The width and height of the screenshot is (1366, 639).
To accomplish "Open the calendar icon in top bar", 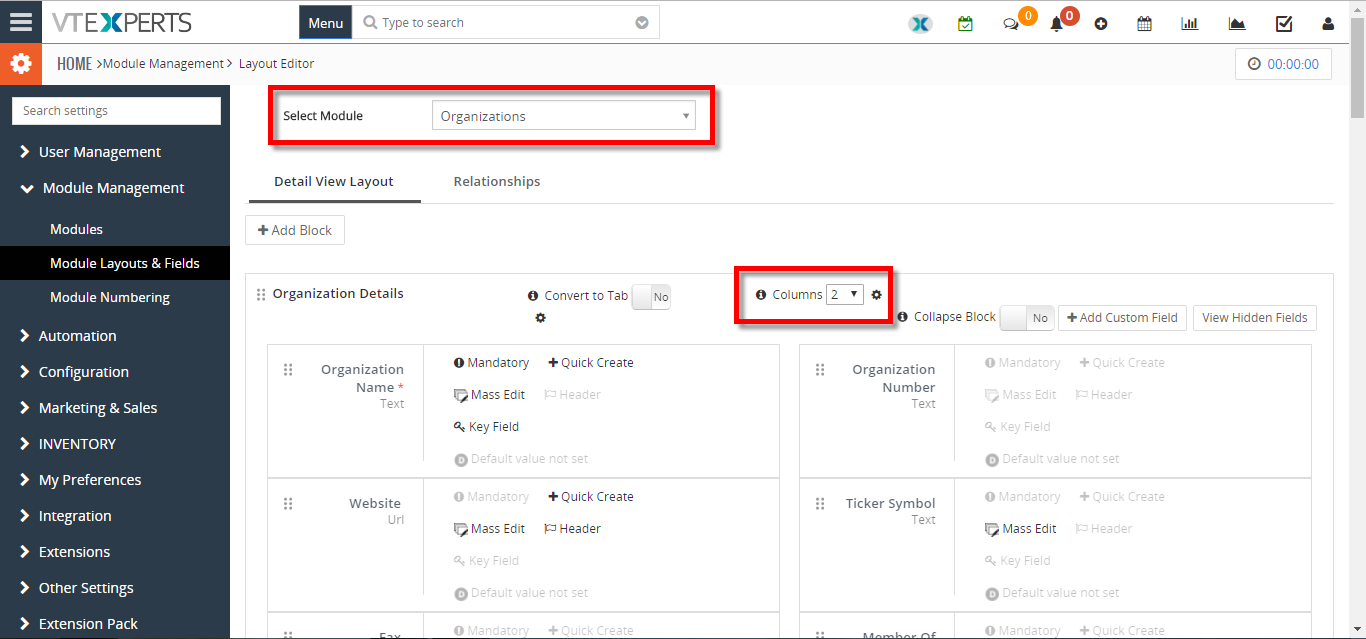I will 1144,23.
